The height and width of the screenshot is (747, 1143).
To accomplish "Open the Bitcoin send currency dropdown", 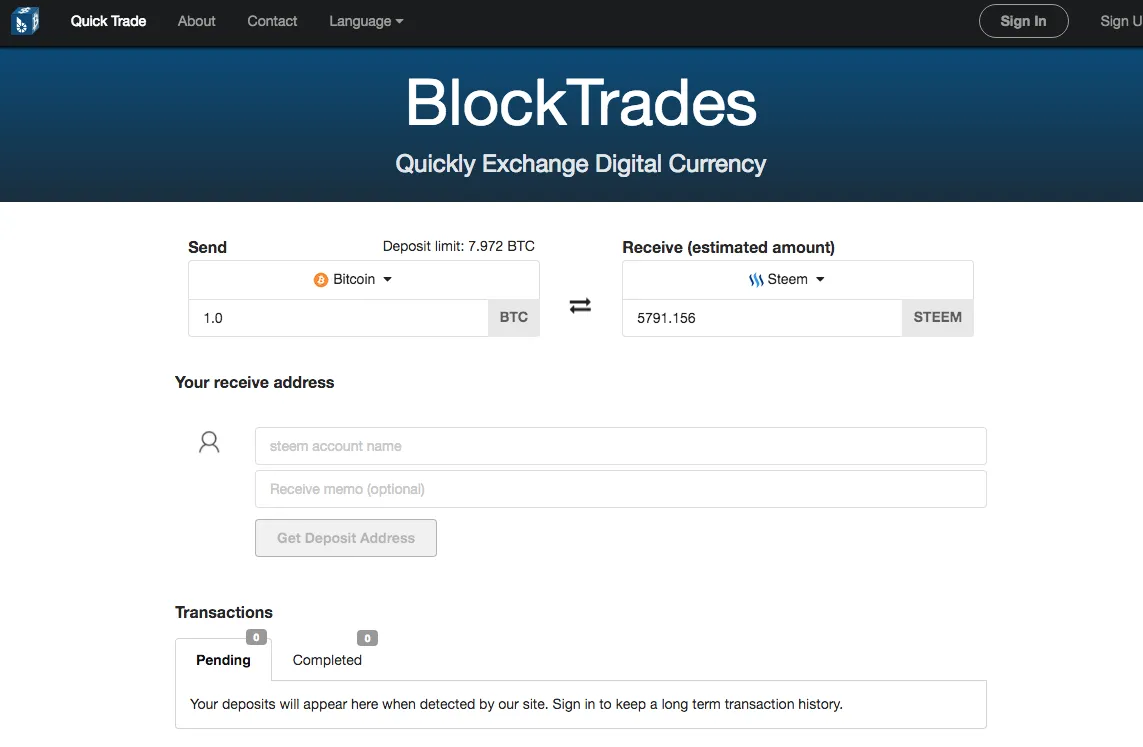I will (x=364, y=280).
